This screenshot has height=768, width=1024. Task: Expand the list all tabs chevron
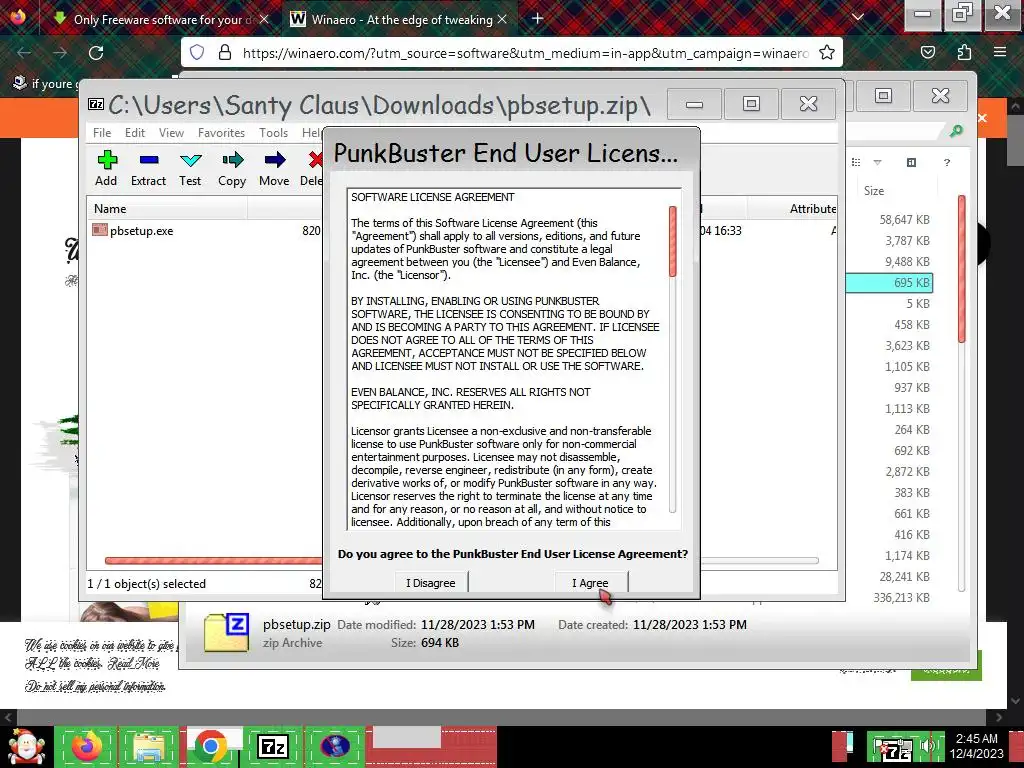coord(858,18)
